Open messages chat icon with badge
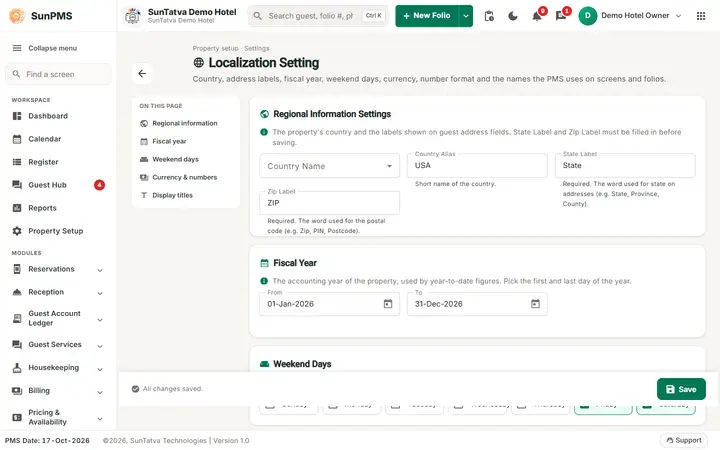Image resolution: width=720 pixels, height=450 pixels. click(x=561, y=16)
